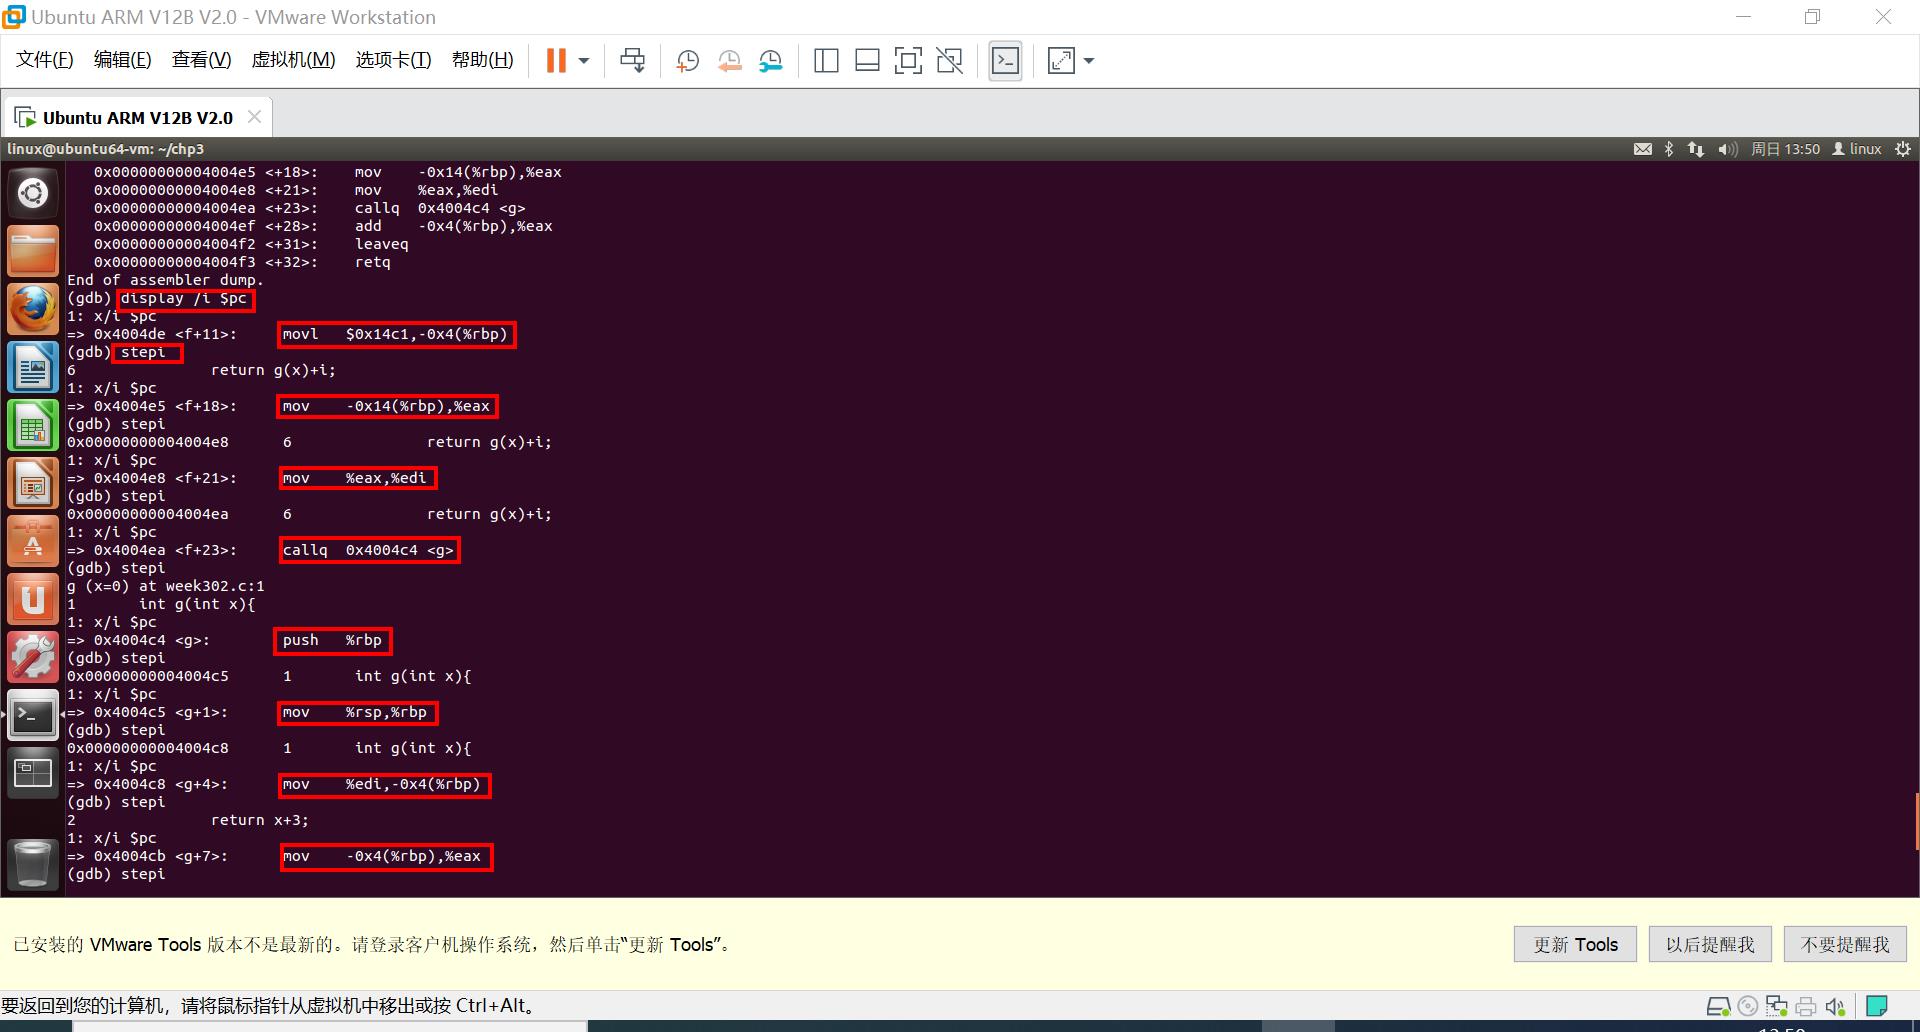Viewport: 1920px width, 1032px height.
Task: Open the power options dropdown arrow
Action: click(x=584, y=61)
